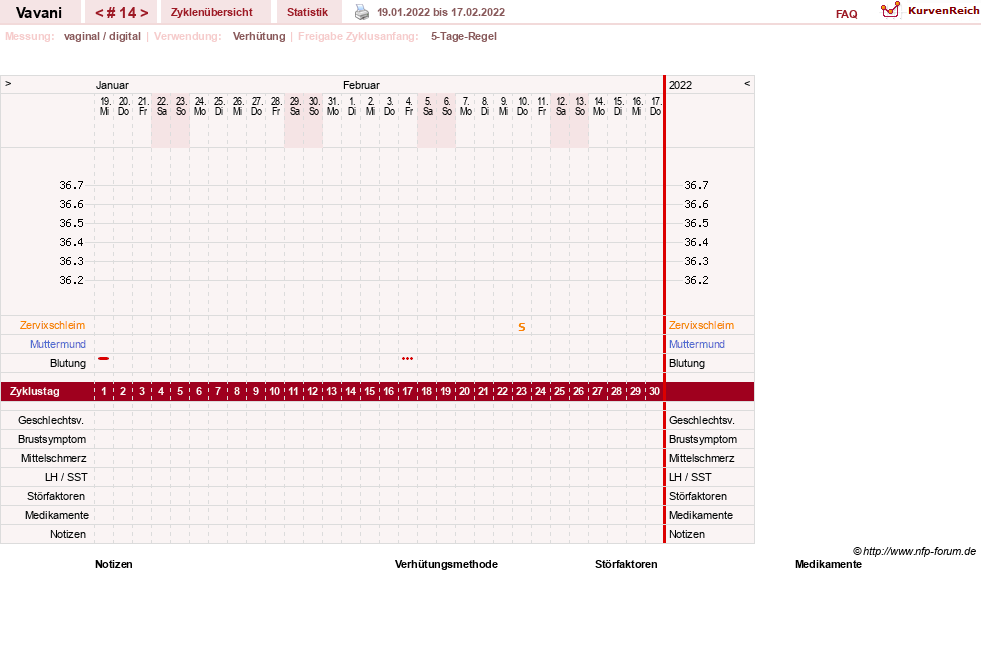
Task: Go to the next cycle arrow
Action: [145, 13]
